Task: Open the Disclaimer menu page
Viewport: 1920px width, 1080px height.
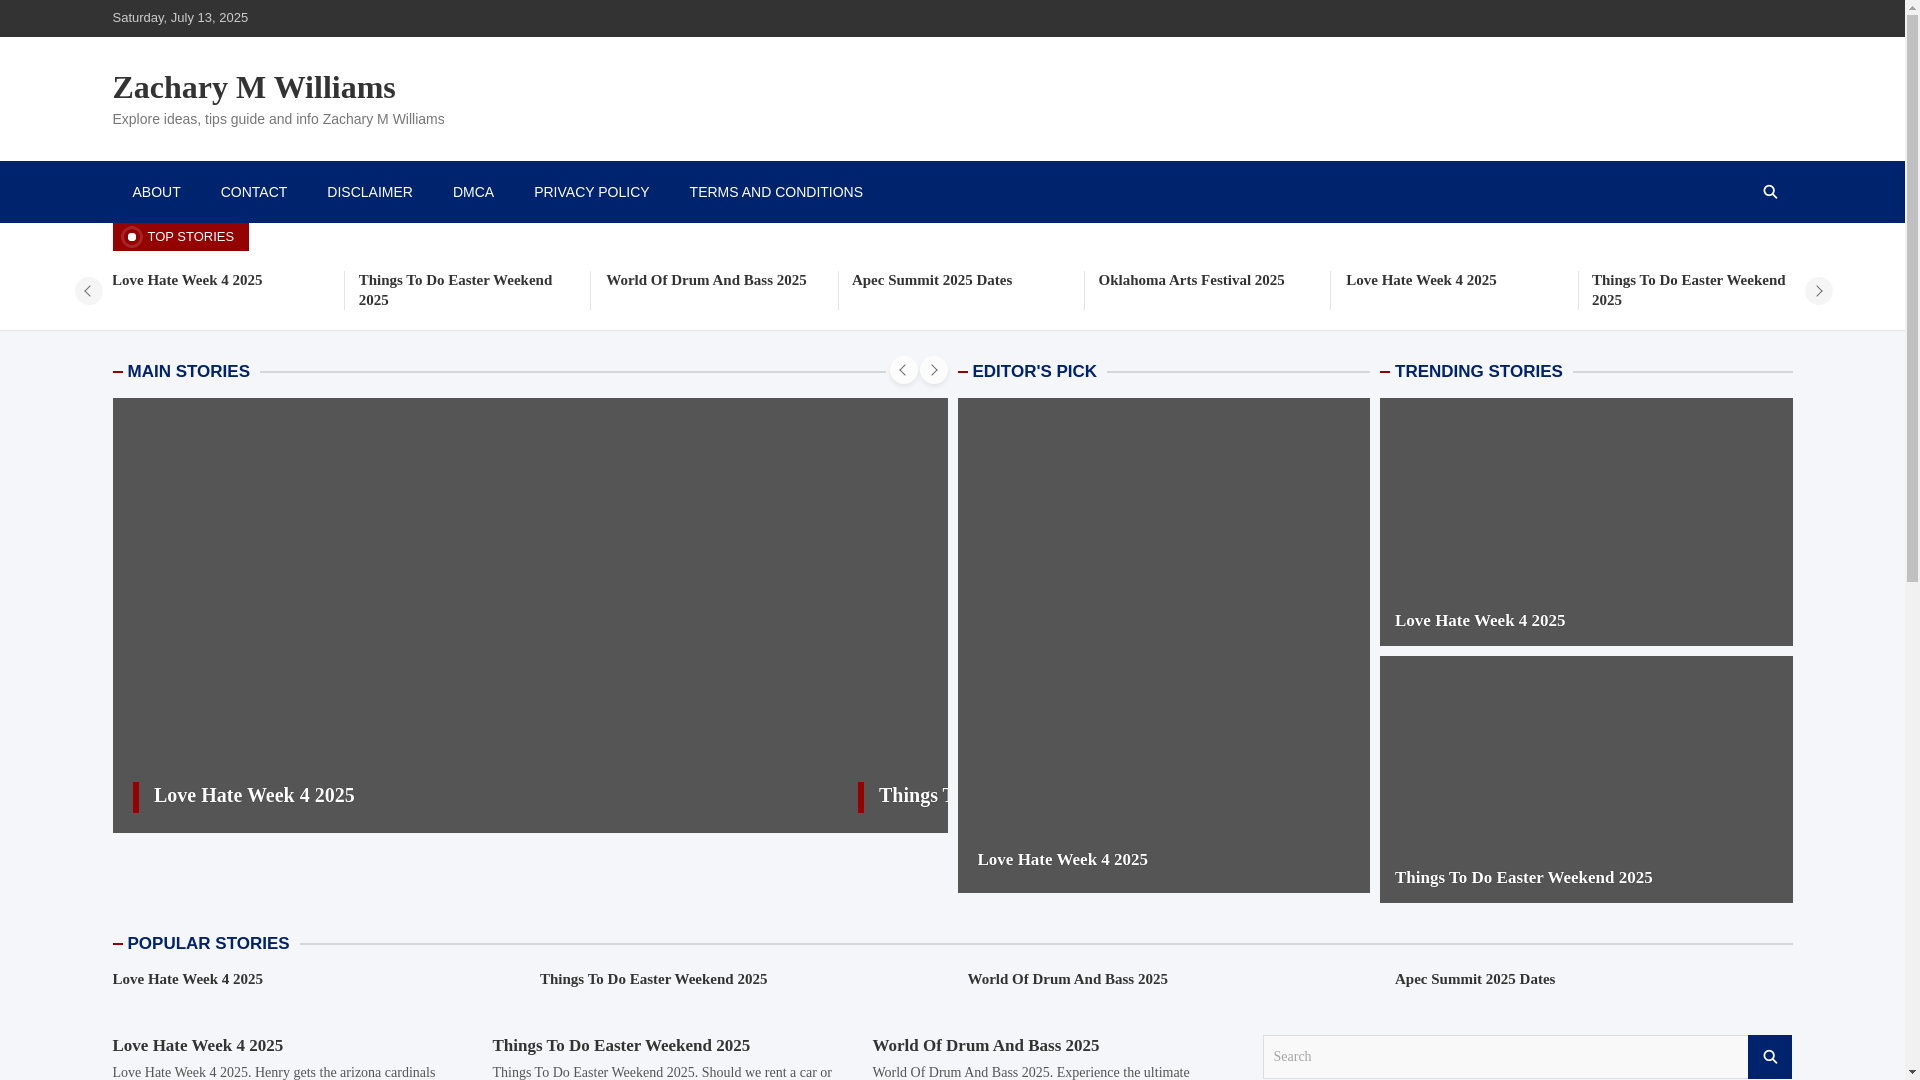Action: 370,192
